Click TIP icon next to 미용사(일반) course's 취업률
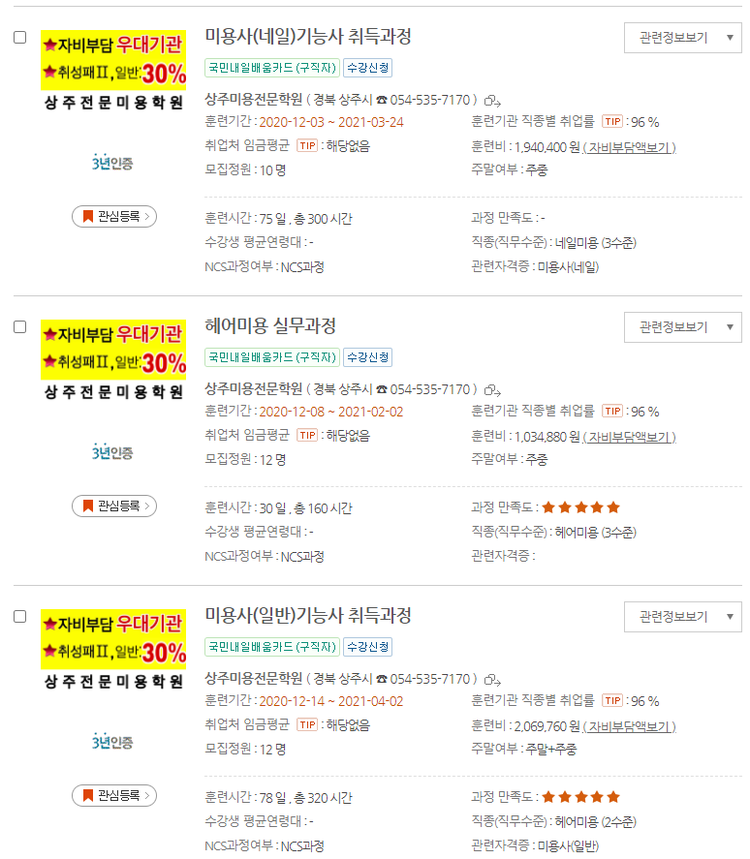 (x=612, y=700)
